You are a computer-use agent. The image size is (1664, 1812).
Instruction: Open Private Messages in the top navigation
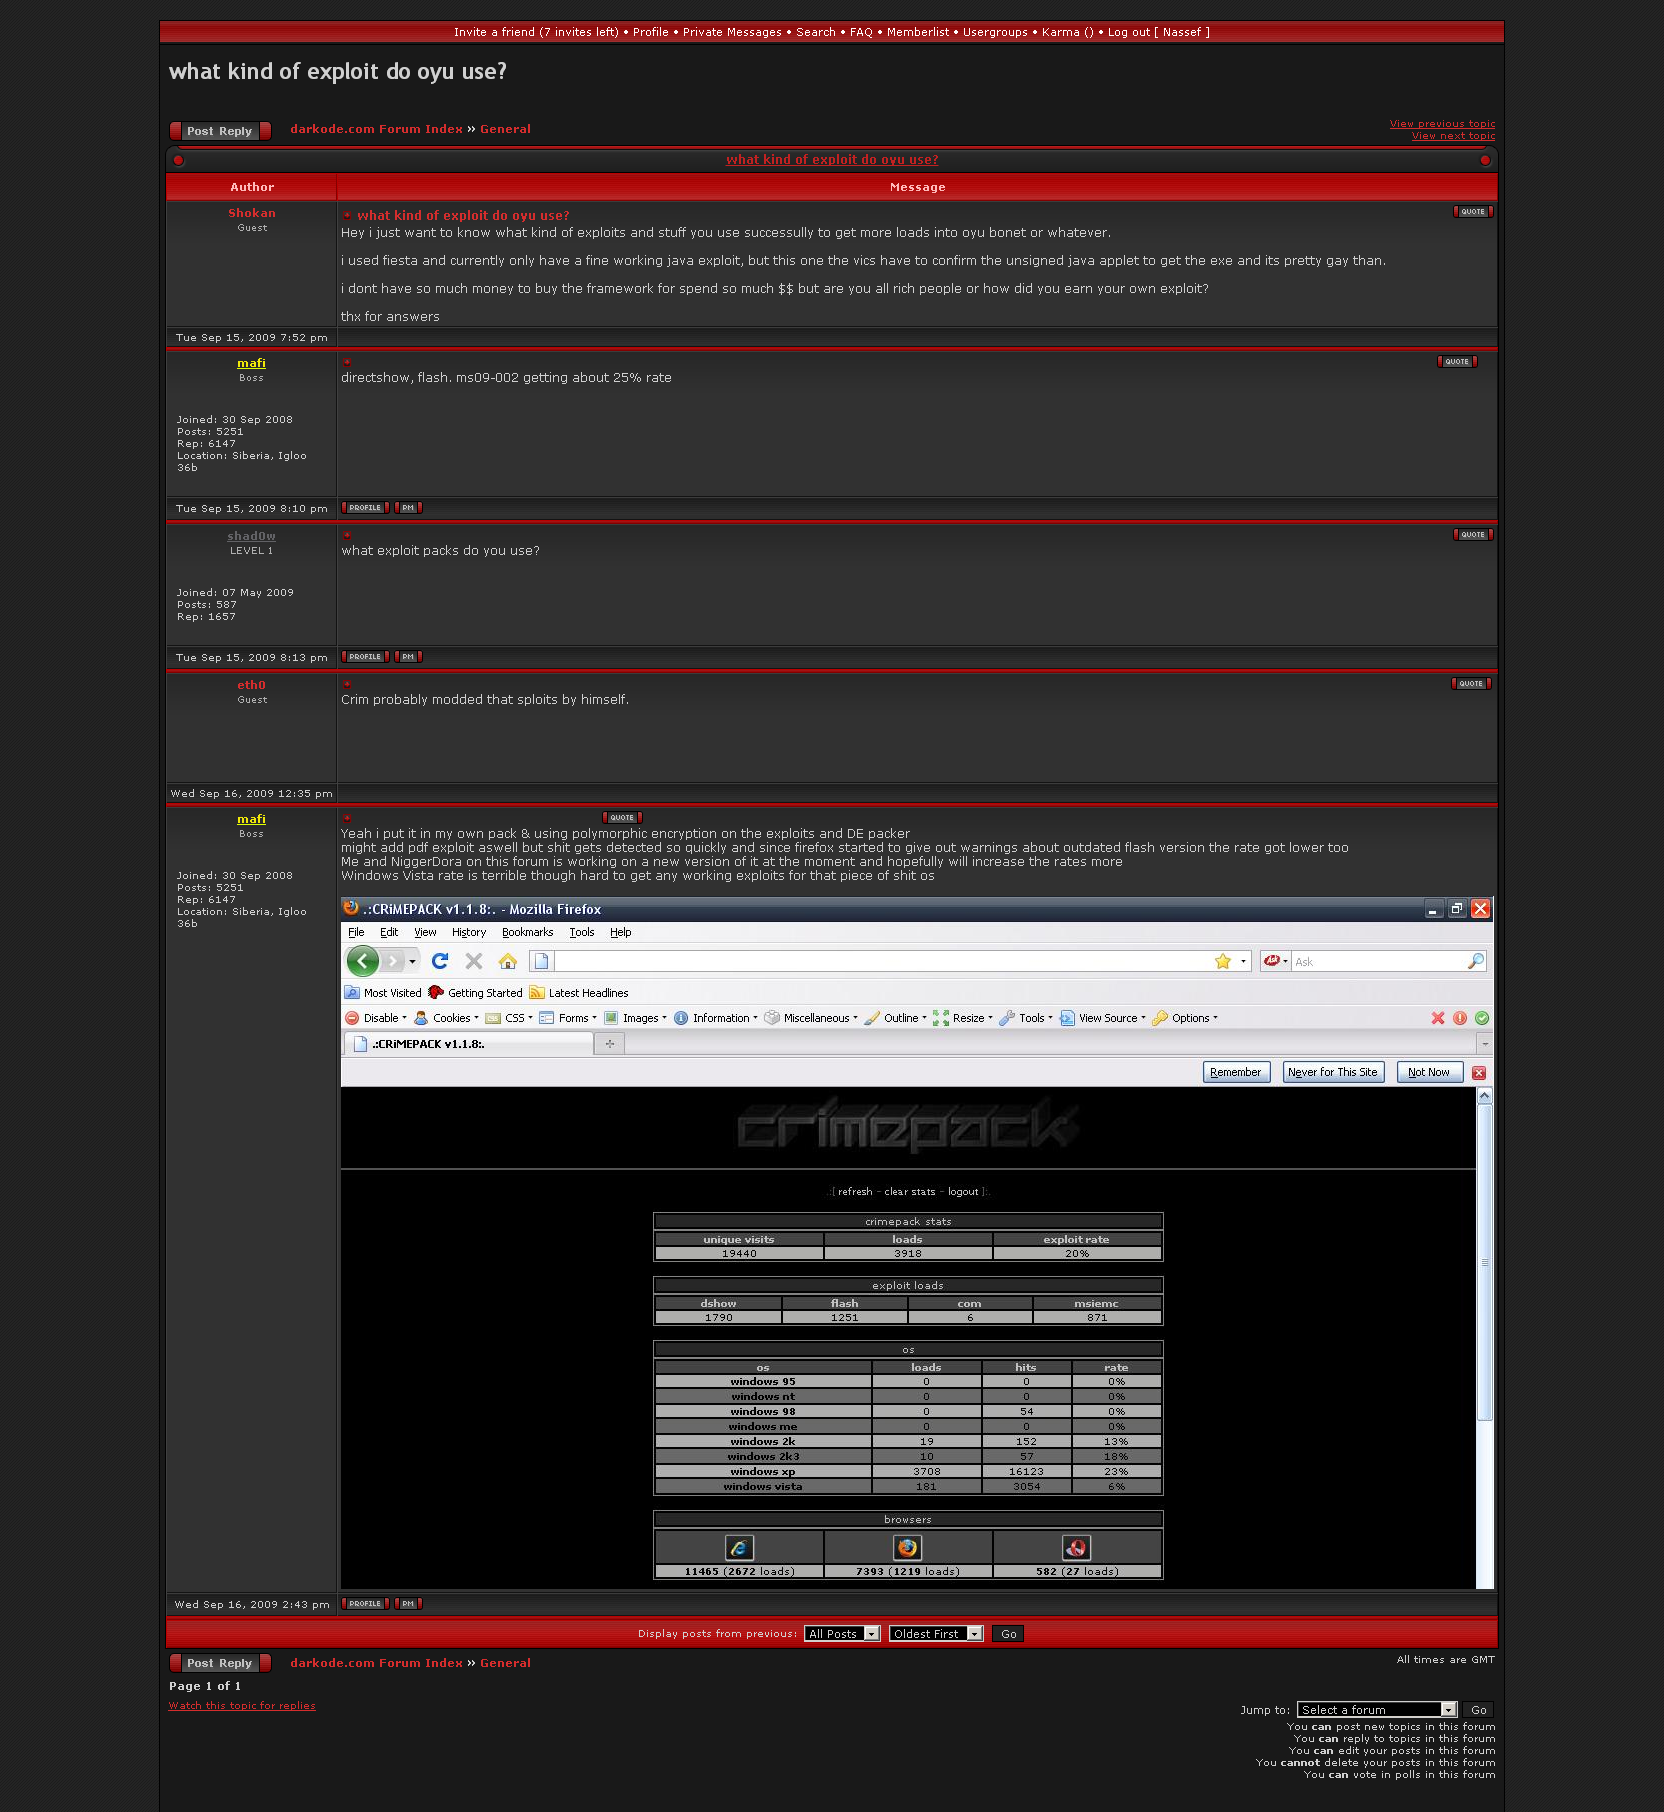(732, 32)
